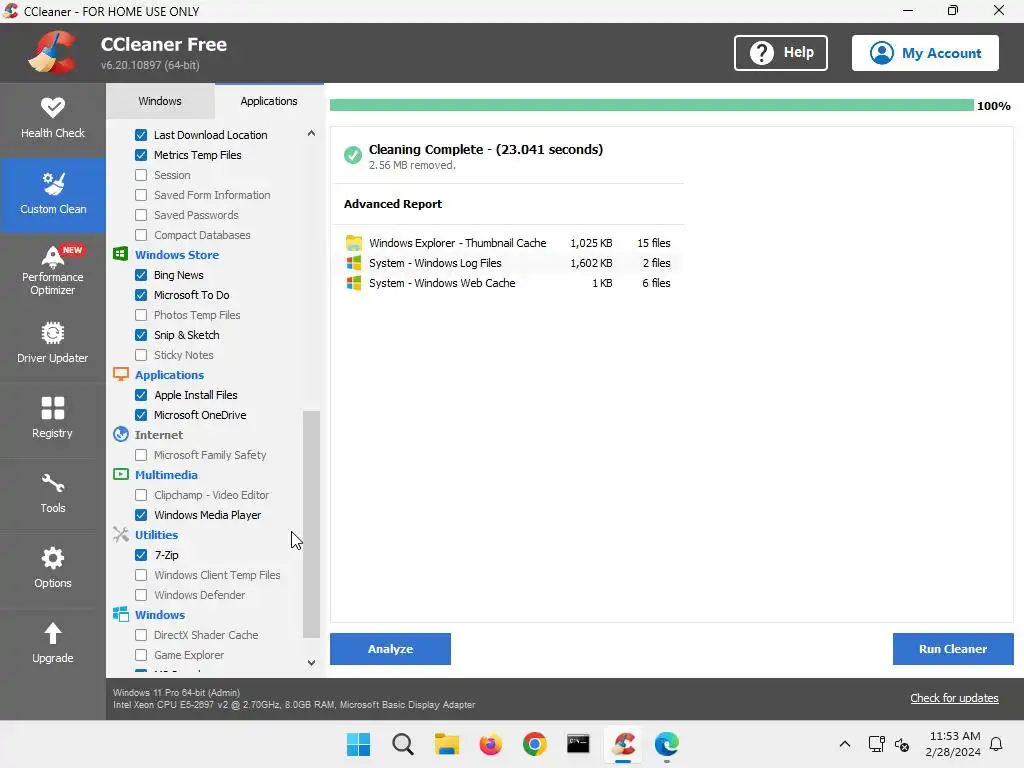Check DirectX Shader Cache

click(x=141, y=635)
